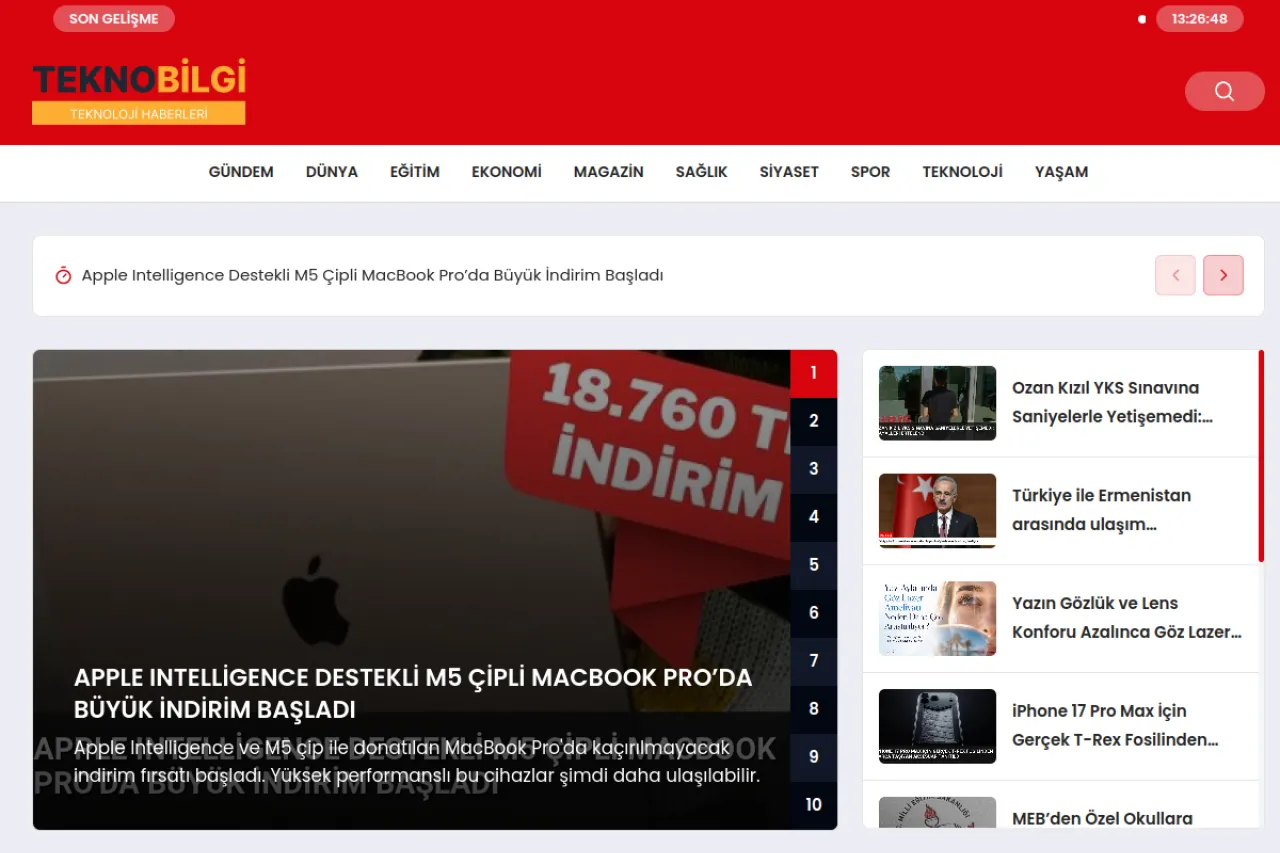Click the 13:26:48 clock badge

(x=1199, y=19)
